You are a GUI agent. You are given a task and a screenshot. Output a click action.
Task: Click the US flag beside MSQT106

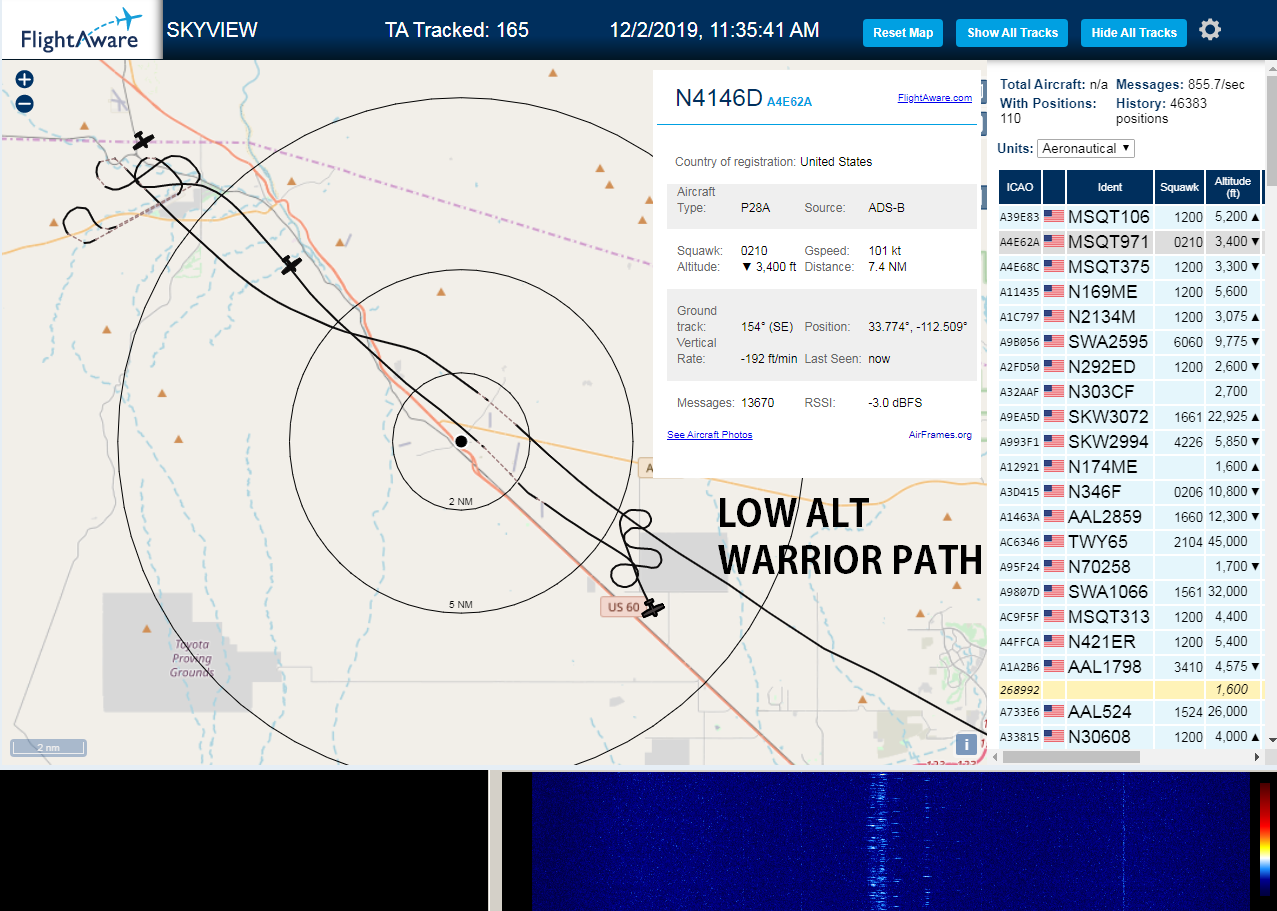[1054, 216]
